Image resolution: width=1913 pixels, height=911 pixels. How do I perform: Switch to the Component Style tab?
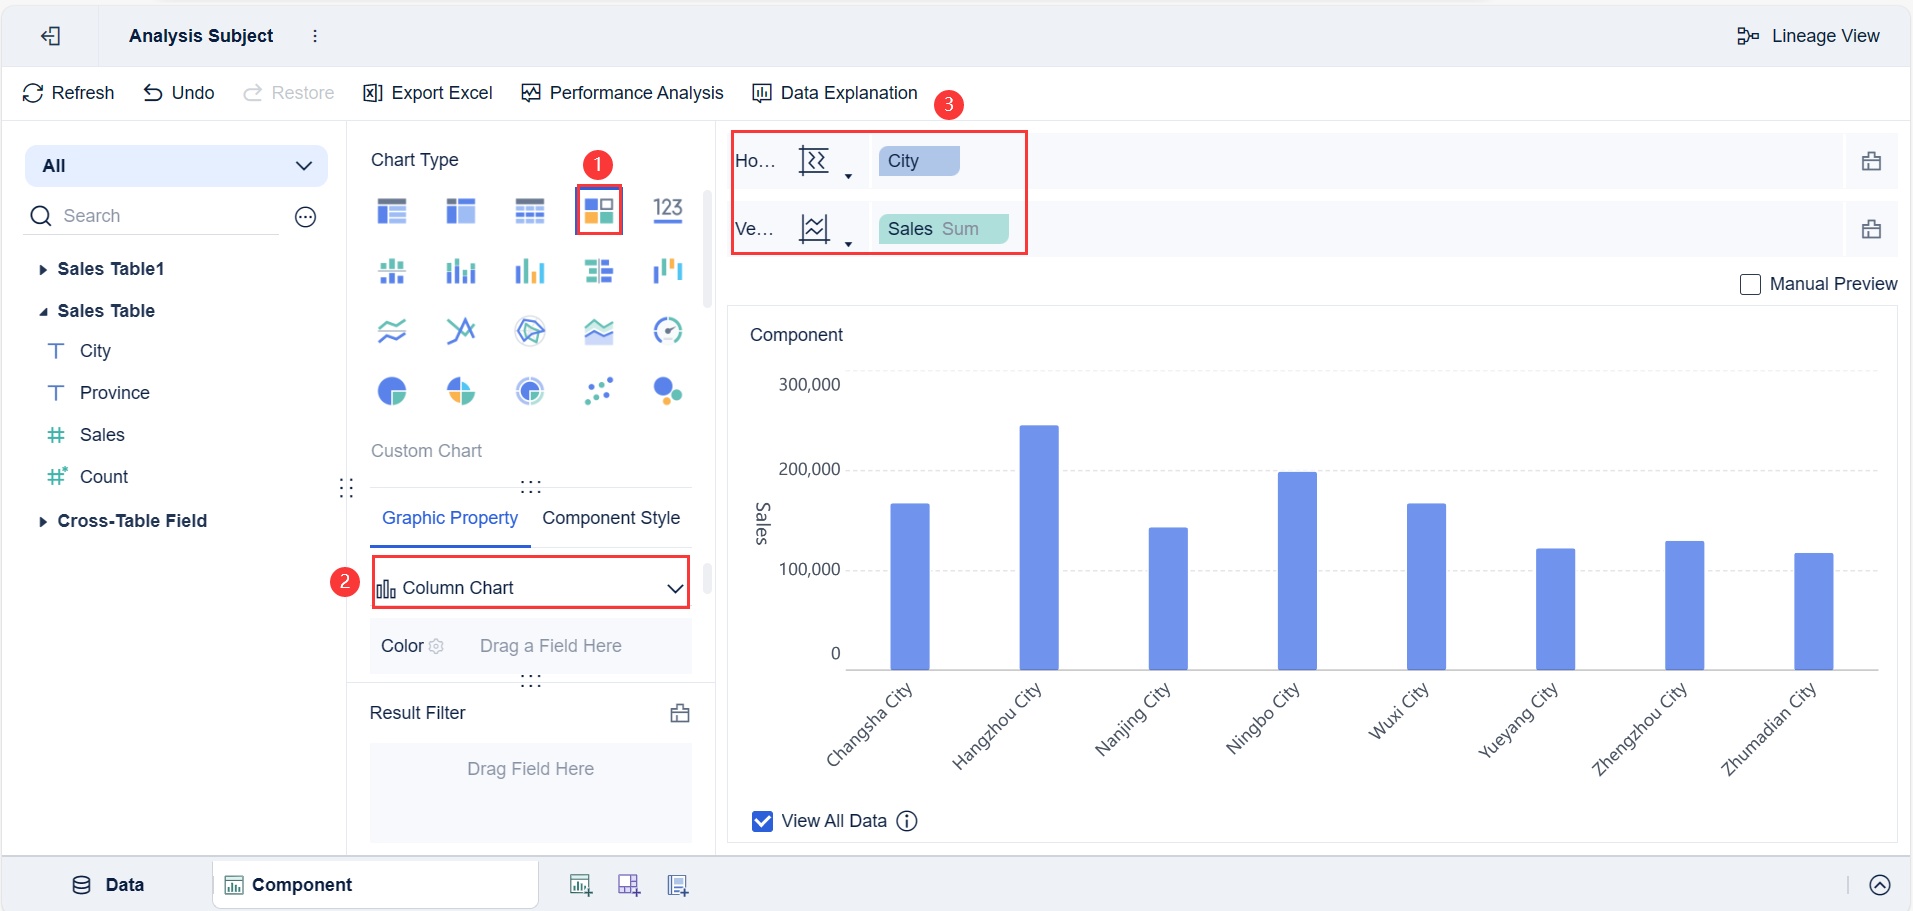click(610, 518)
